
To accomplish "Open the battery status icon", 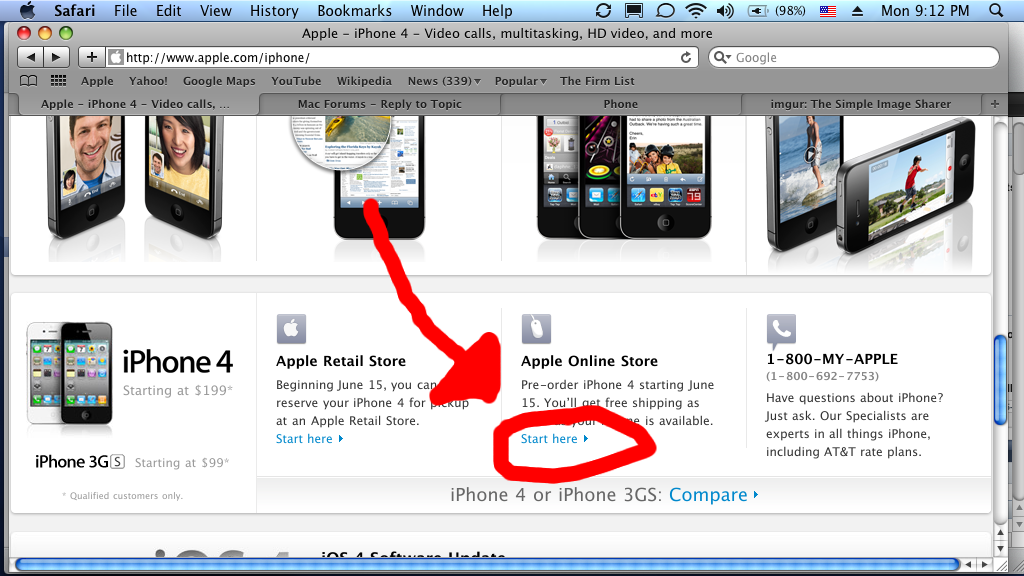I will 758,11.
